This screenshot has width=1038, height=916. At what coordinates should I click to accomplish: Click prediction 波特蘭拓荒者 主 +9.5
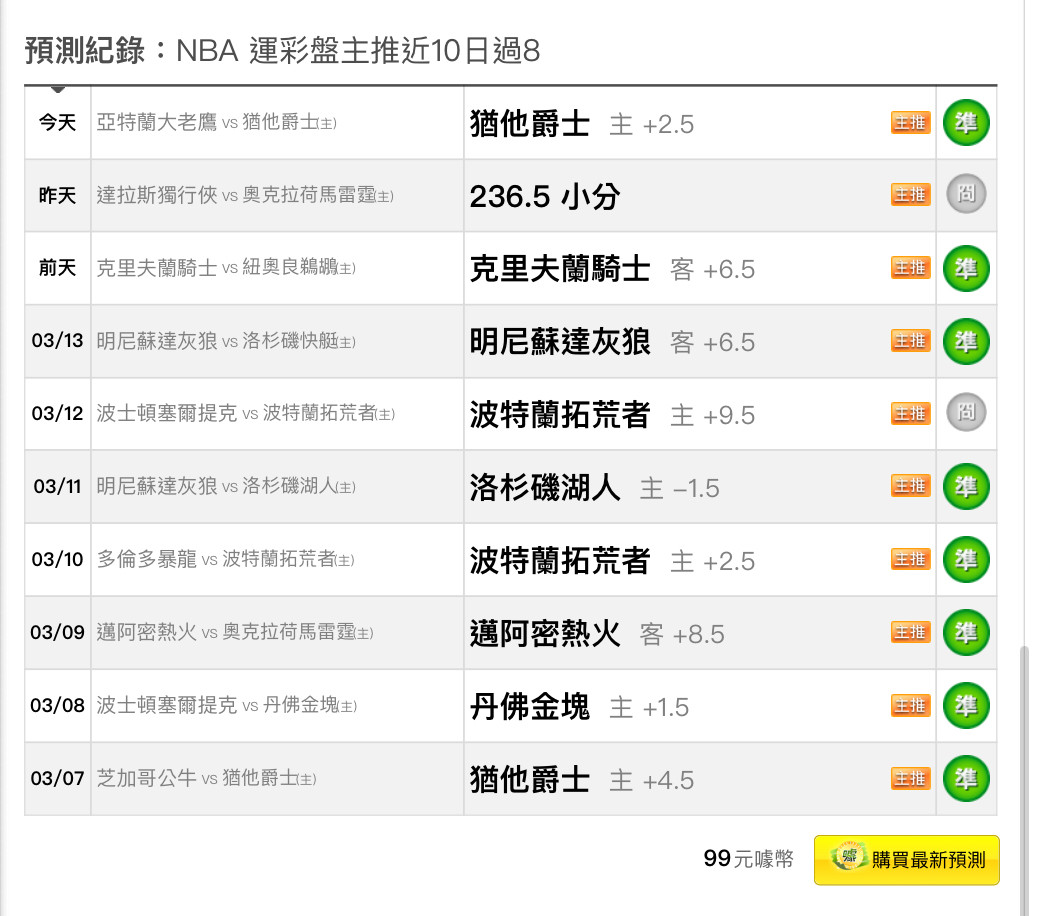[x=612, y=415]
